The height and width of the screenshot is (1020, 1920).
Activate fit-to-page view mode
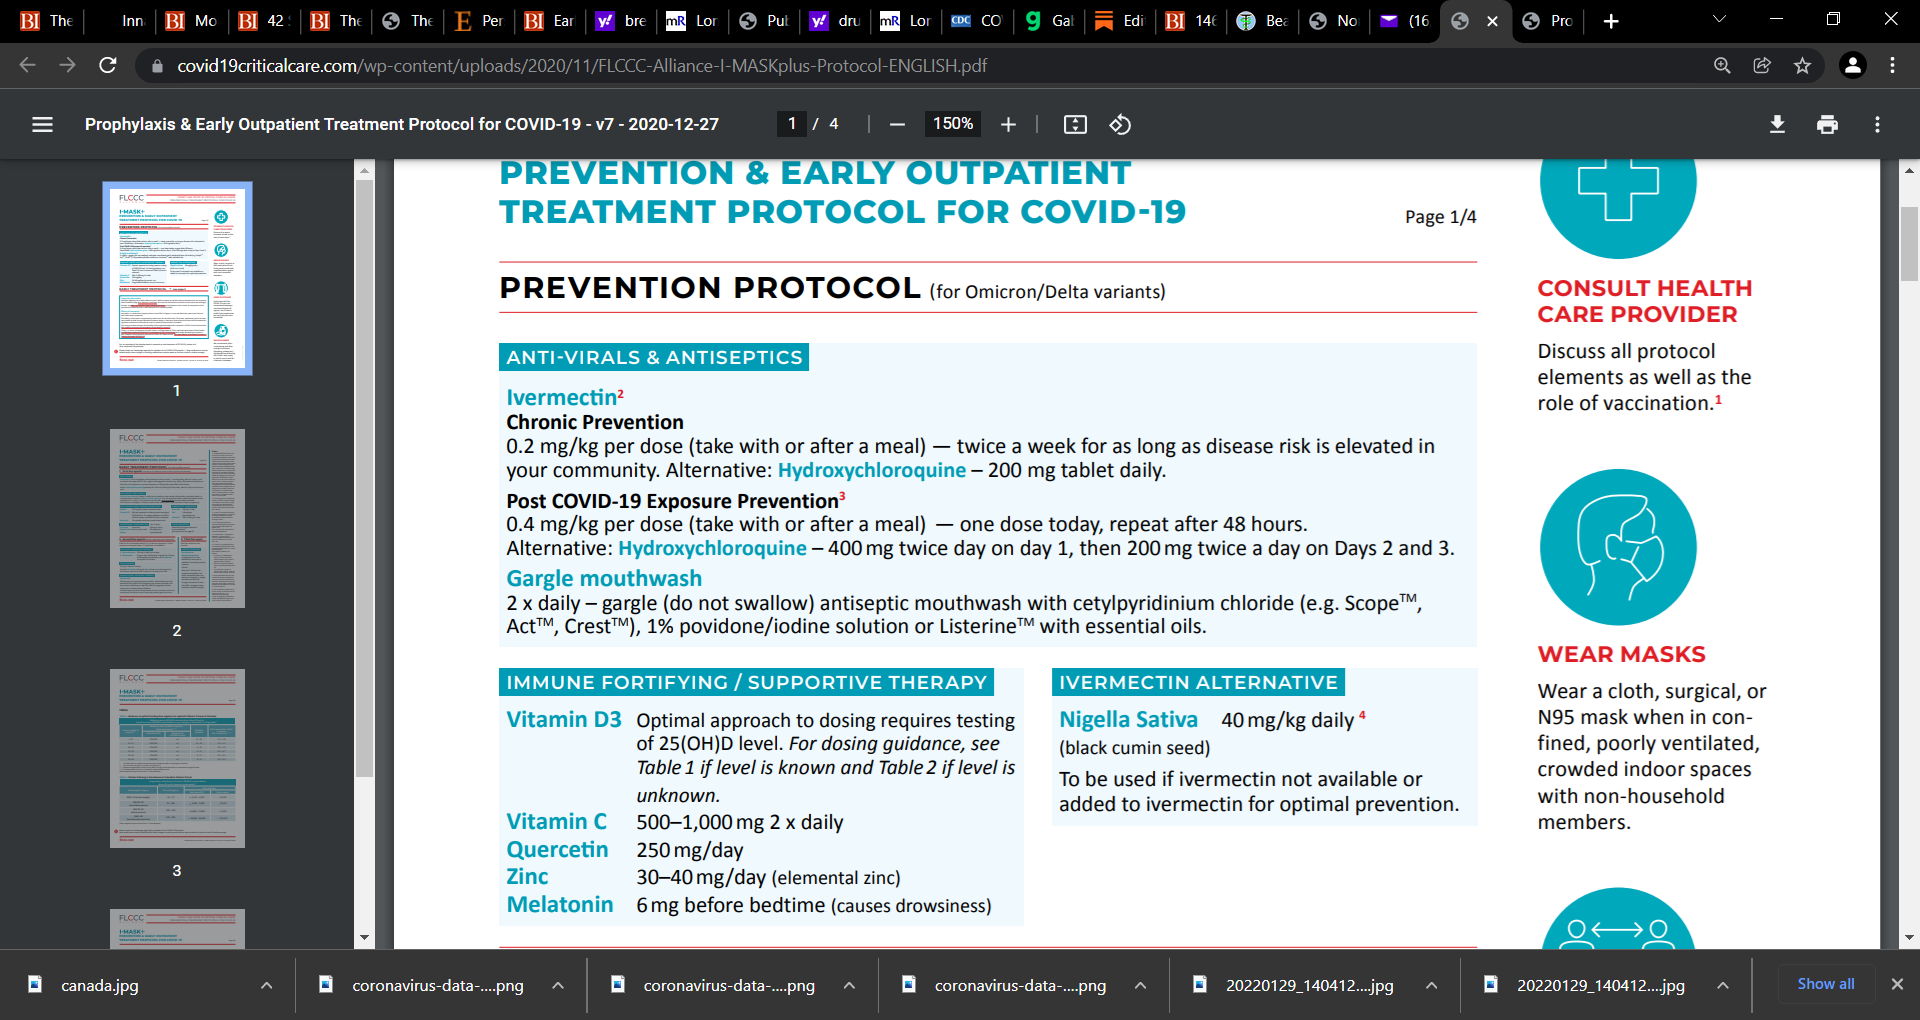1074,124
